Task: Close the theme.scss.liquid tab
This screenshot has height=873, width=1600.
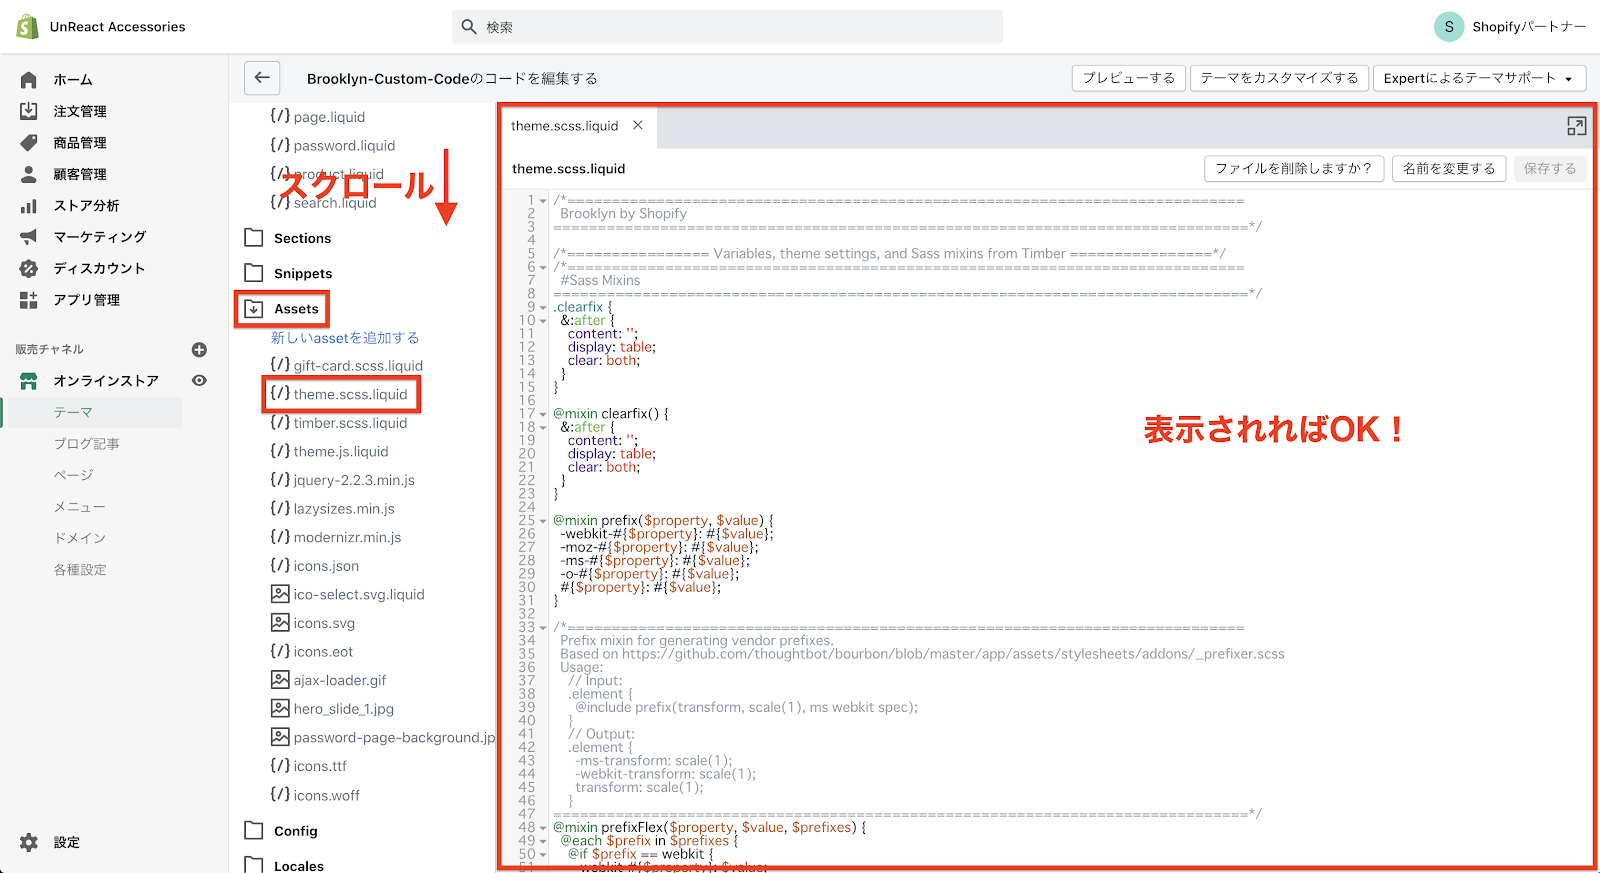Action: click(638, 125)
